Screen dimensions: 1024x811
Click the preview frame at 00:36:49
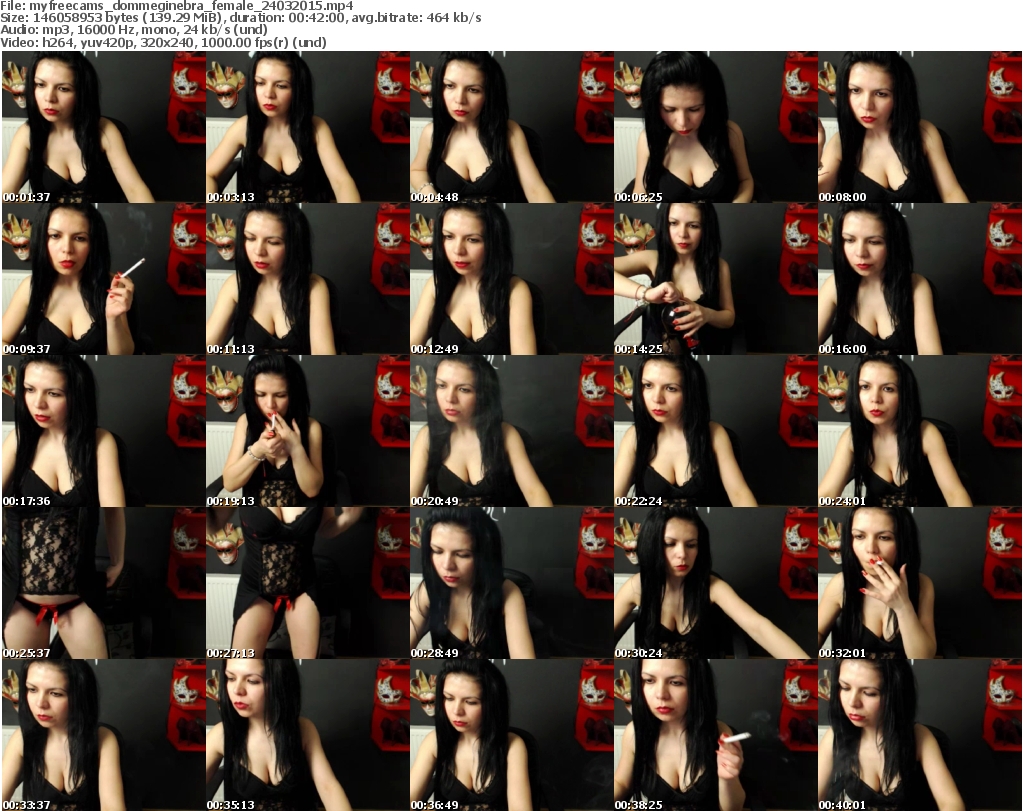512,735
